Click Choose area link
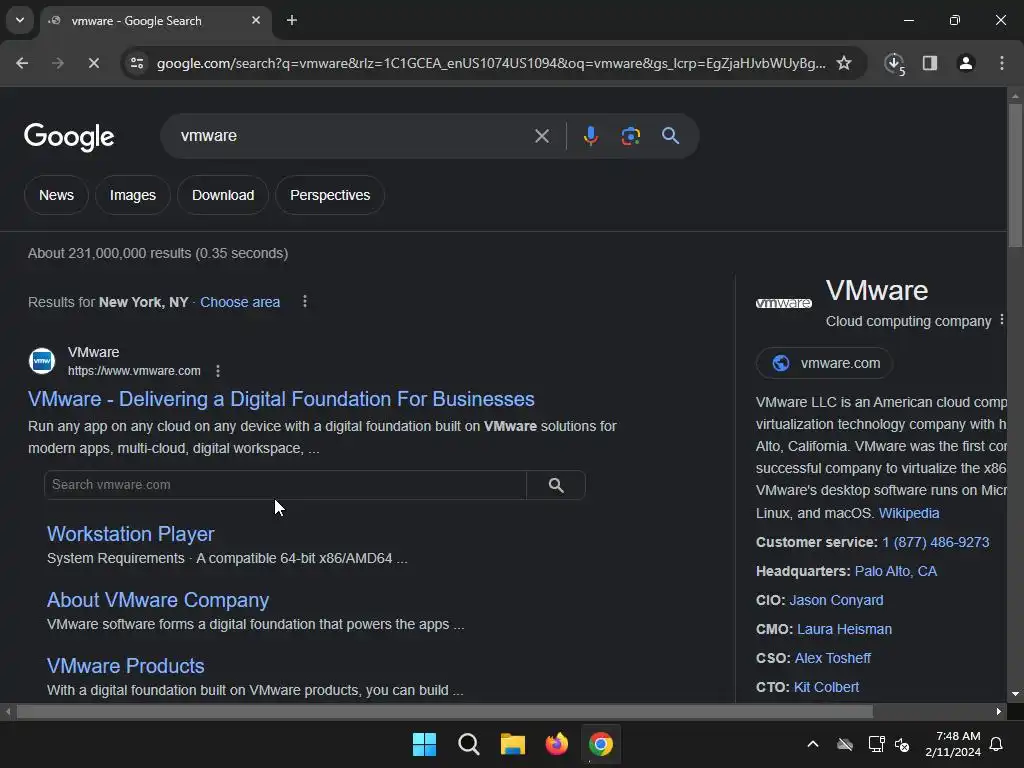The image size is (1024, 768). (240, 302)
